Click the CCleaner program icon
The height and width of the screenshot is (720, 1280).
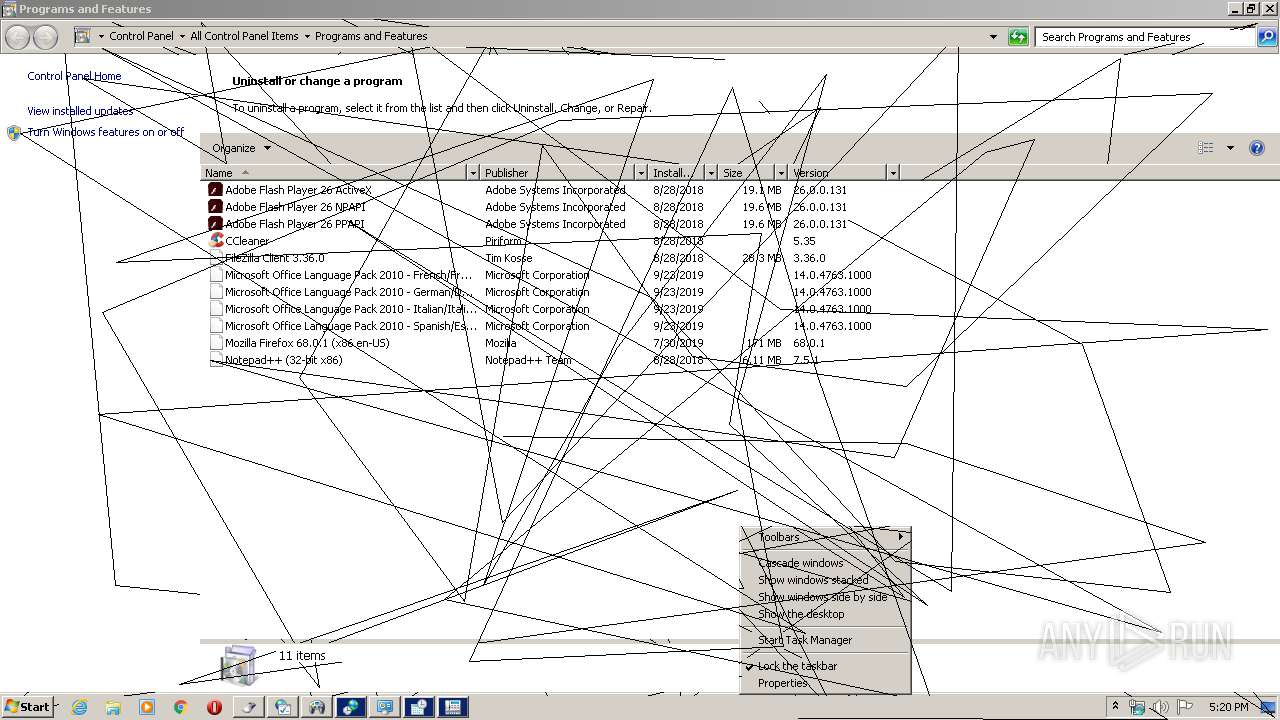click(215, 241)
